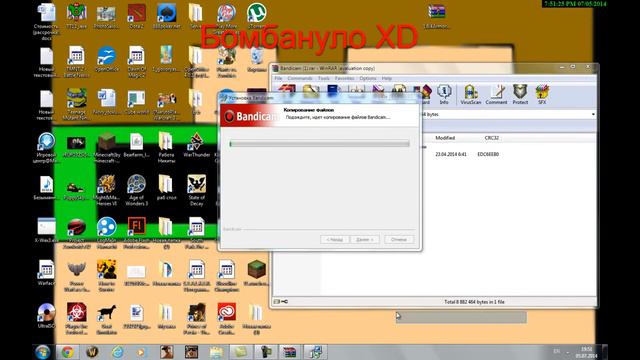Open the File menu in WinRAR
This screenshot has width=640, height=360.
tap(278, 78)
